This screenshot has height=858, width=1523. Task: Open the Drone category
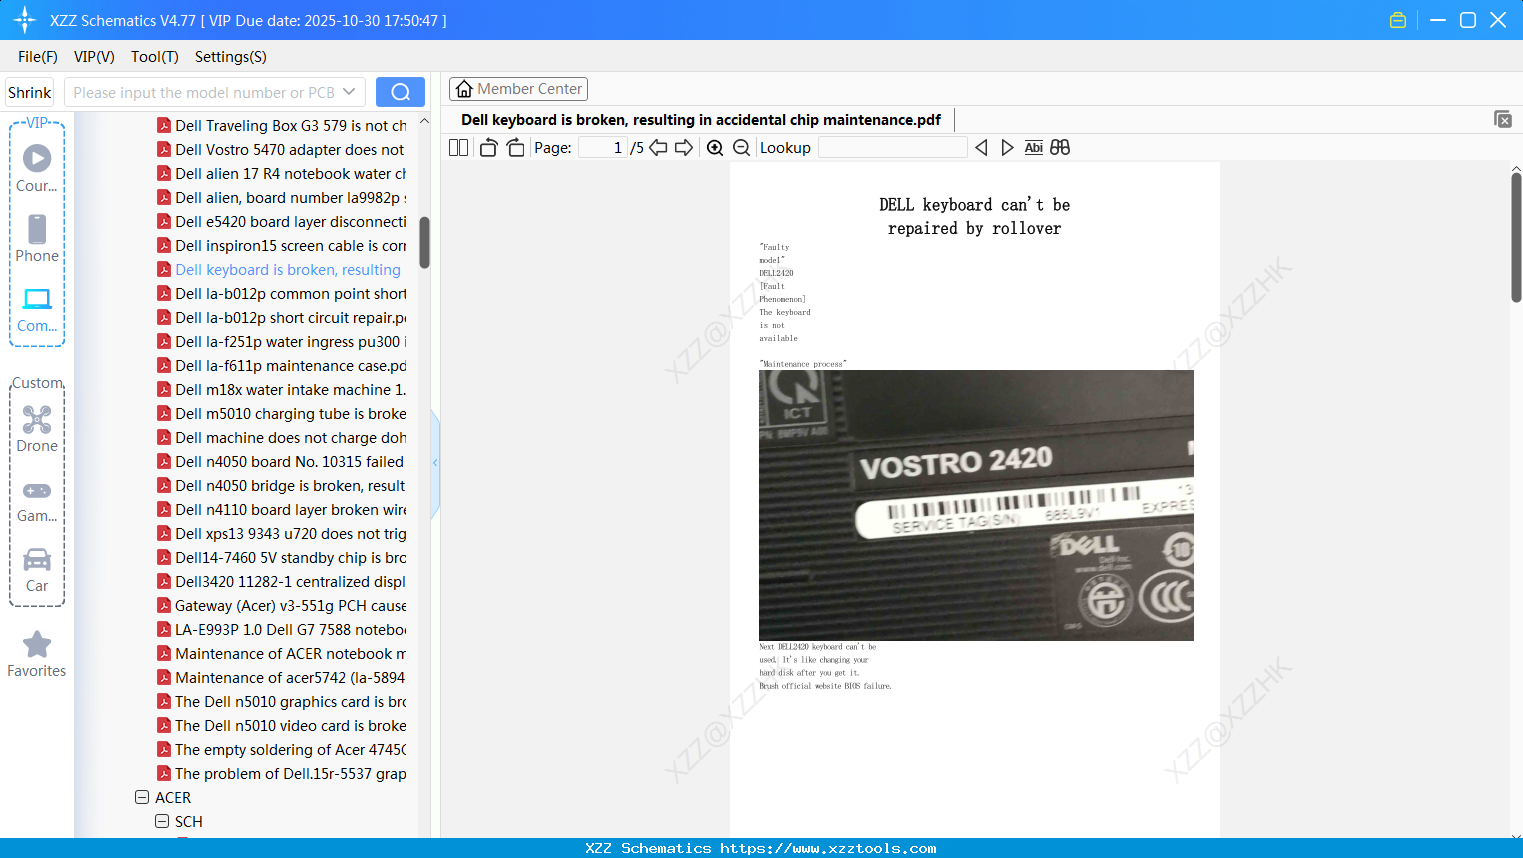[x=37, y=428]
